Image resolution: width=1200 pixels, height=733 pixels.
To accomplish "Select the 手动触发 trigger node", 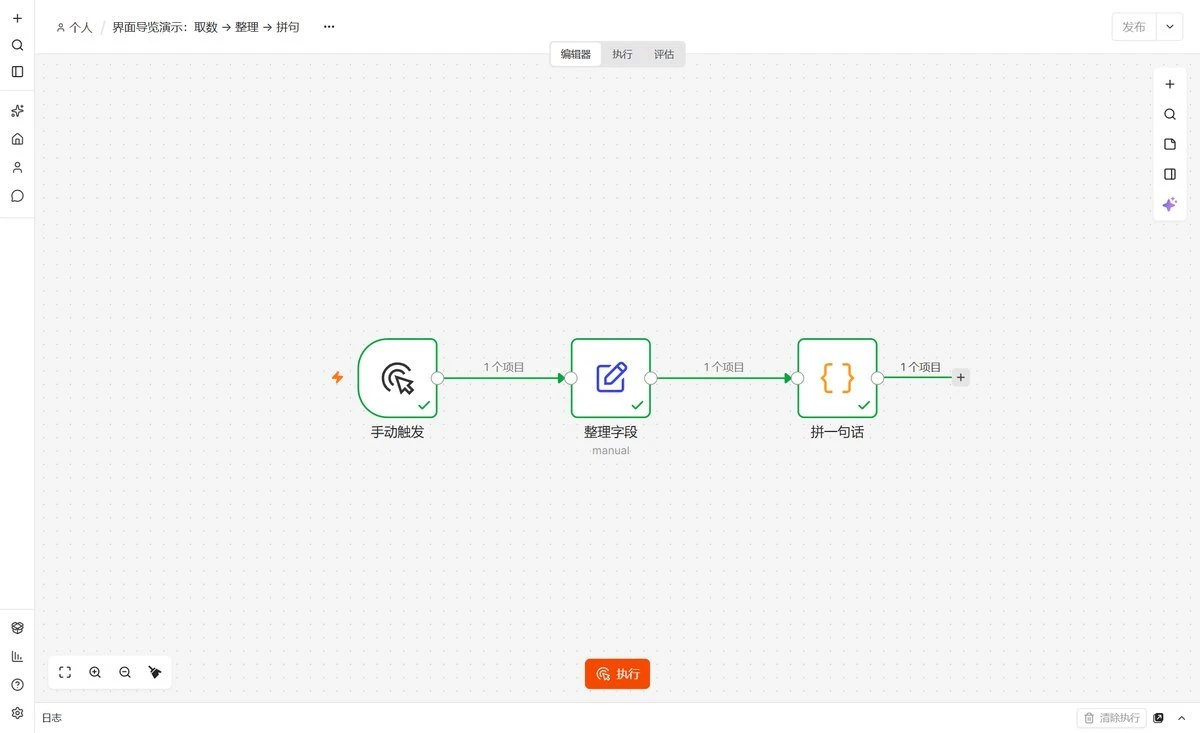I will tap(398, 378).
